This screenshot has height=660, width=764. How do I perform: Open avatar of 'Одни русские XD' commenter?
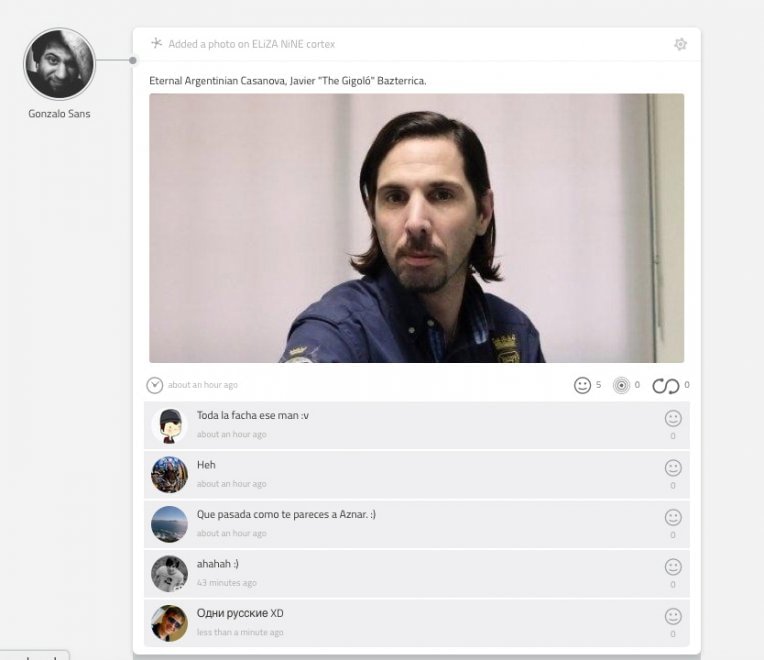coord(169,623)
